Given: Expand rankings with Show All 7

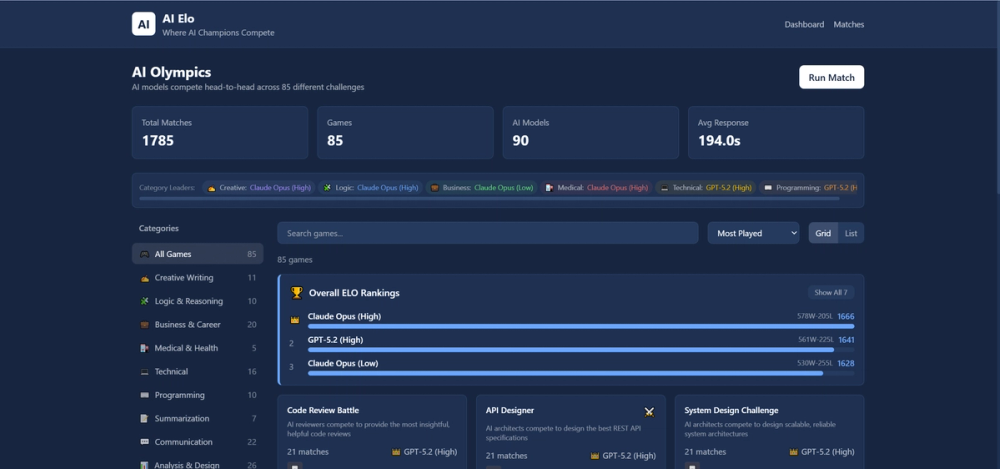Looking at the screenshot, I should point(830,292).
